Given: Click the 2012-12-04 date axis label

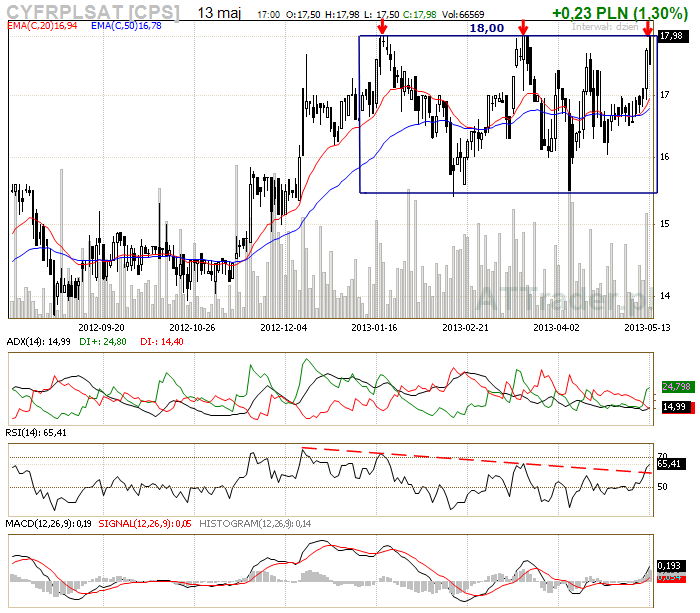Looking at the screenshot, I should coord(283,328).
